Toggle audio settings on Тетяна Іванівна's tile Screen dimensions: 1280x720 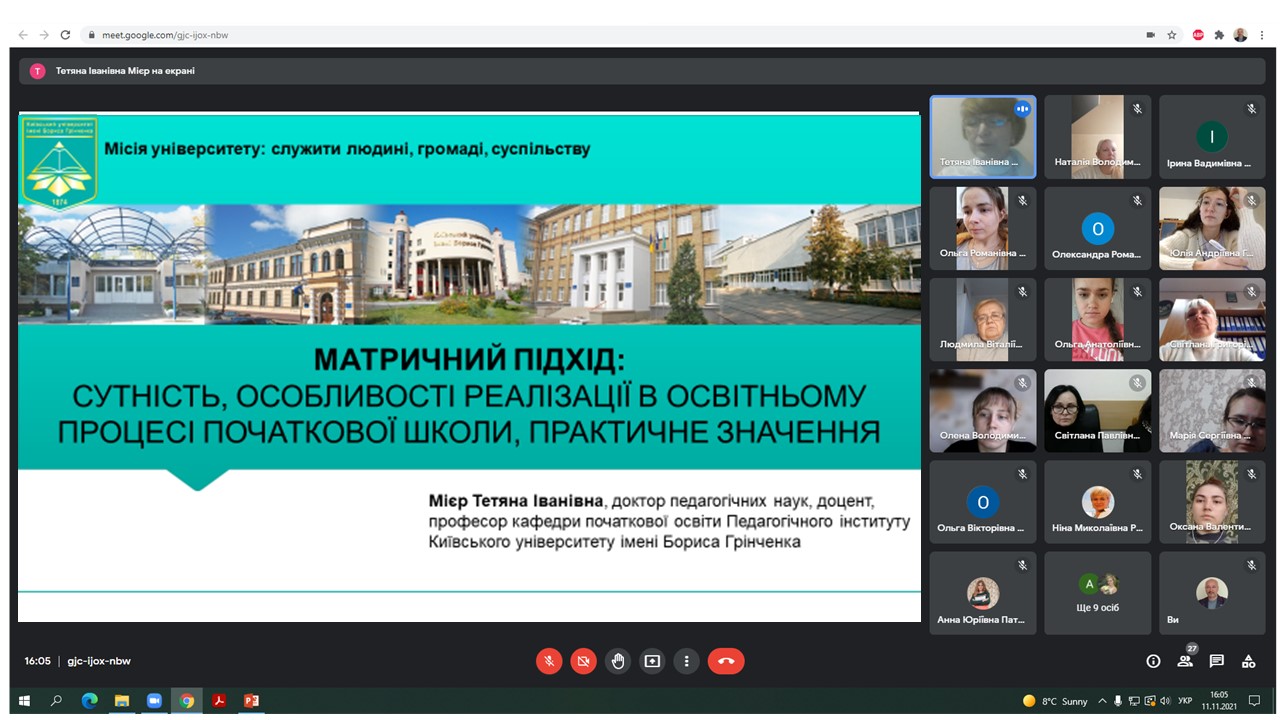click(1022, 110)
